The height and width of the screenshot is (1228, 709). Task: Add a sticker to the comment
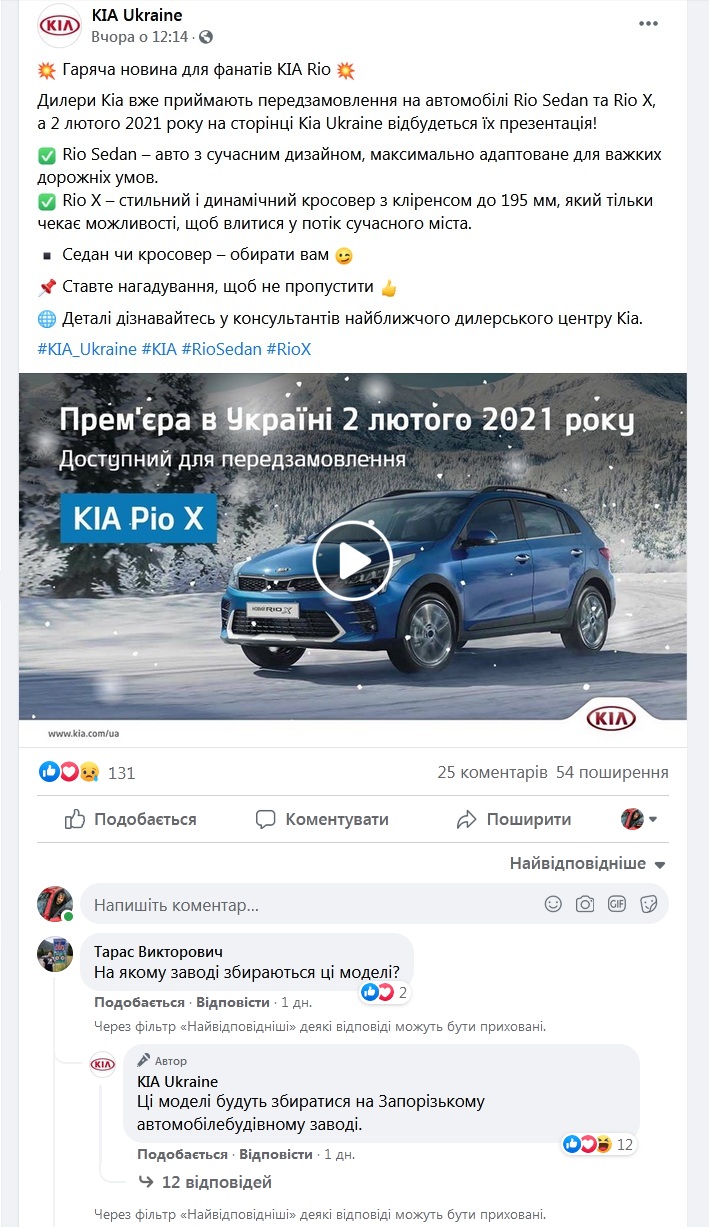649,904
